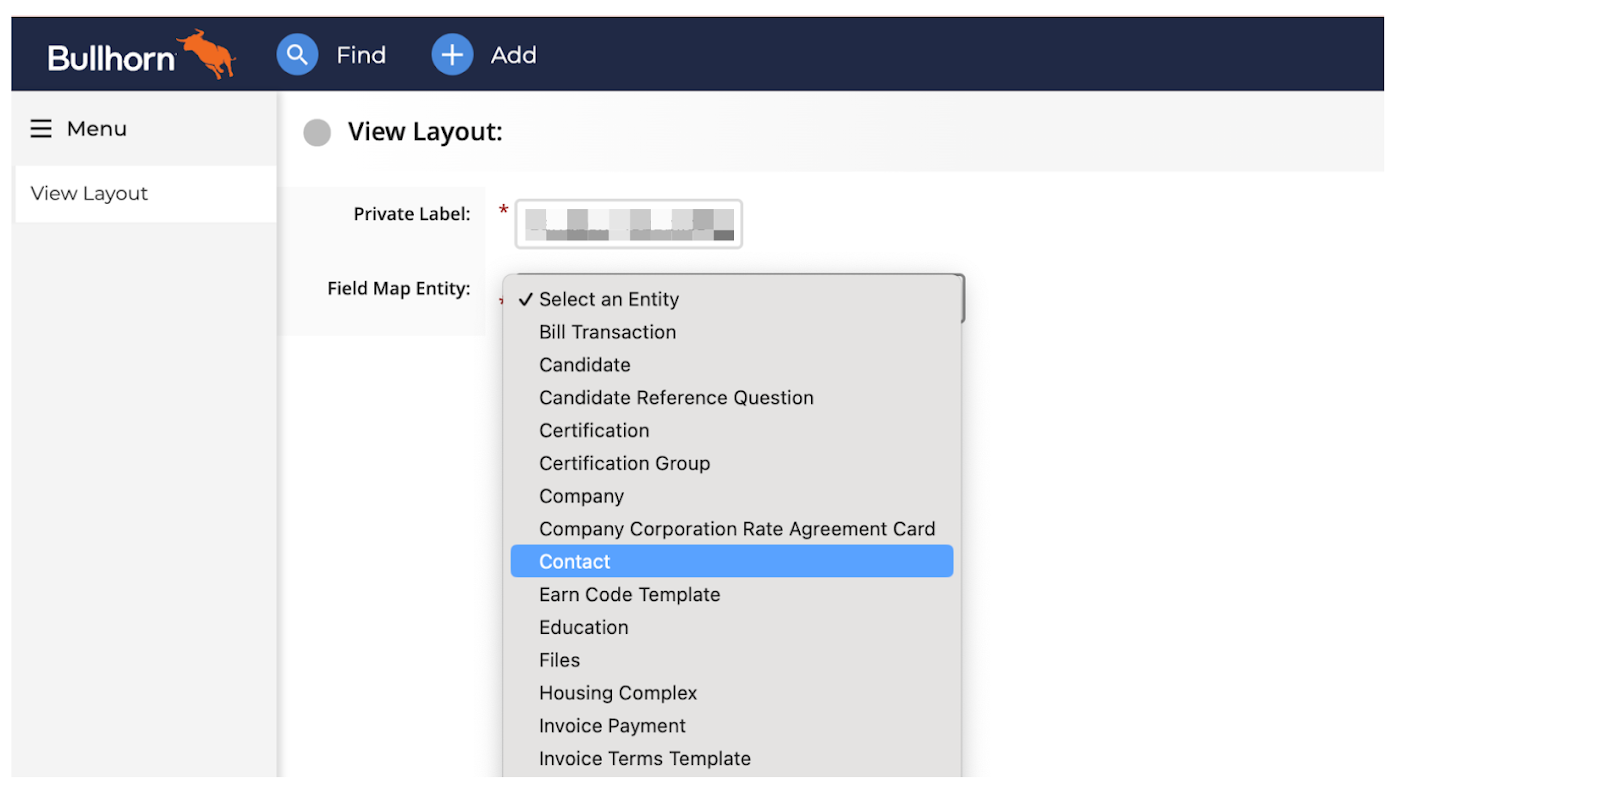The height and width of the screenshot is (800, 1600).
Task: Click the gray circle beside View Layout
Action: [317, 133]
